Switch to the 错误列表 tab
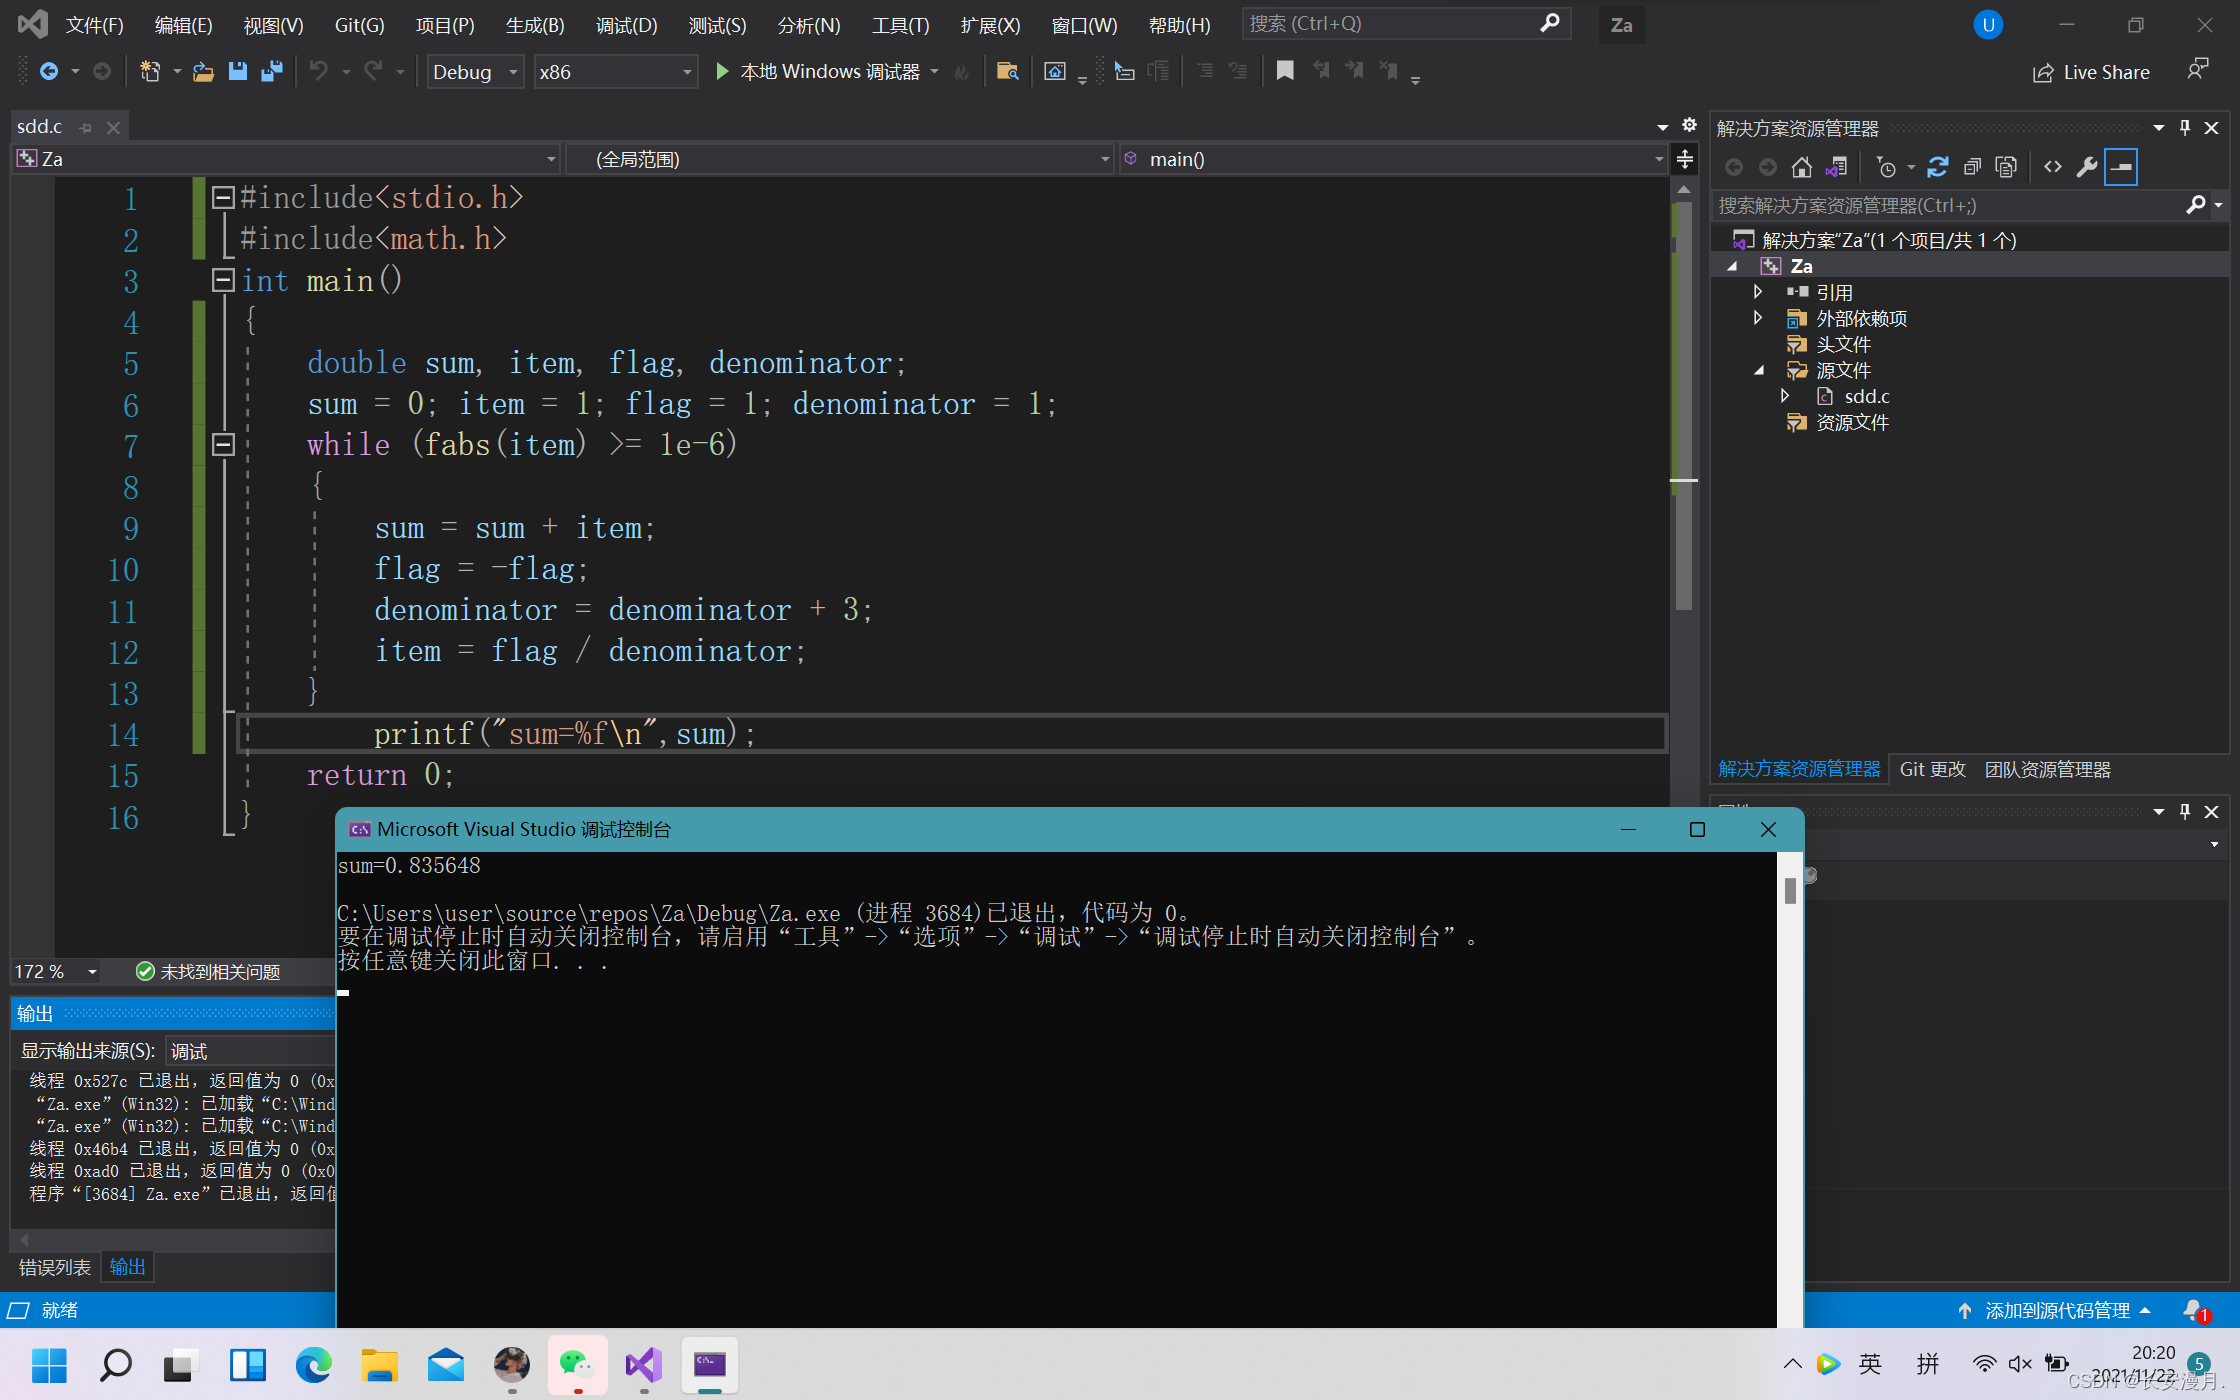 coord(54,1267)
